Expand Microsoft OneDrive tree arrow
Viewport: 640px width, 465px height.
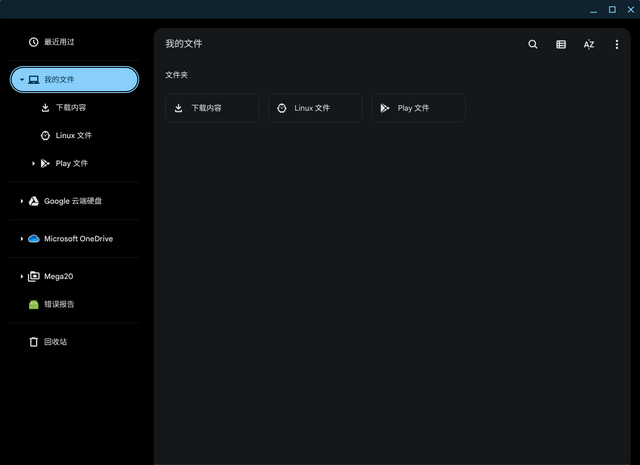[22, 239]
